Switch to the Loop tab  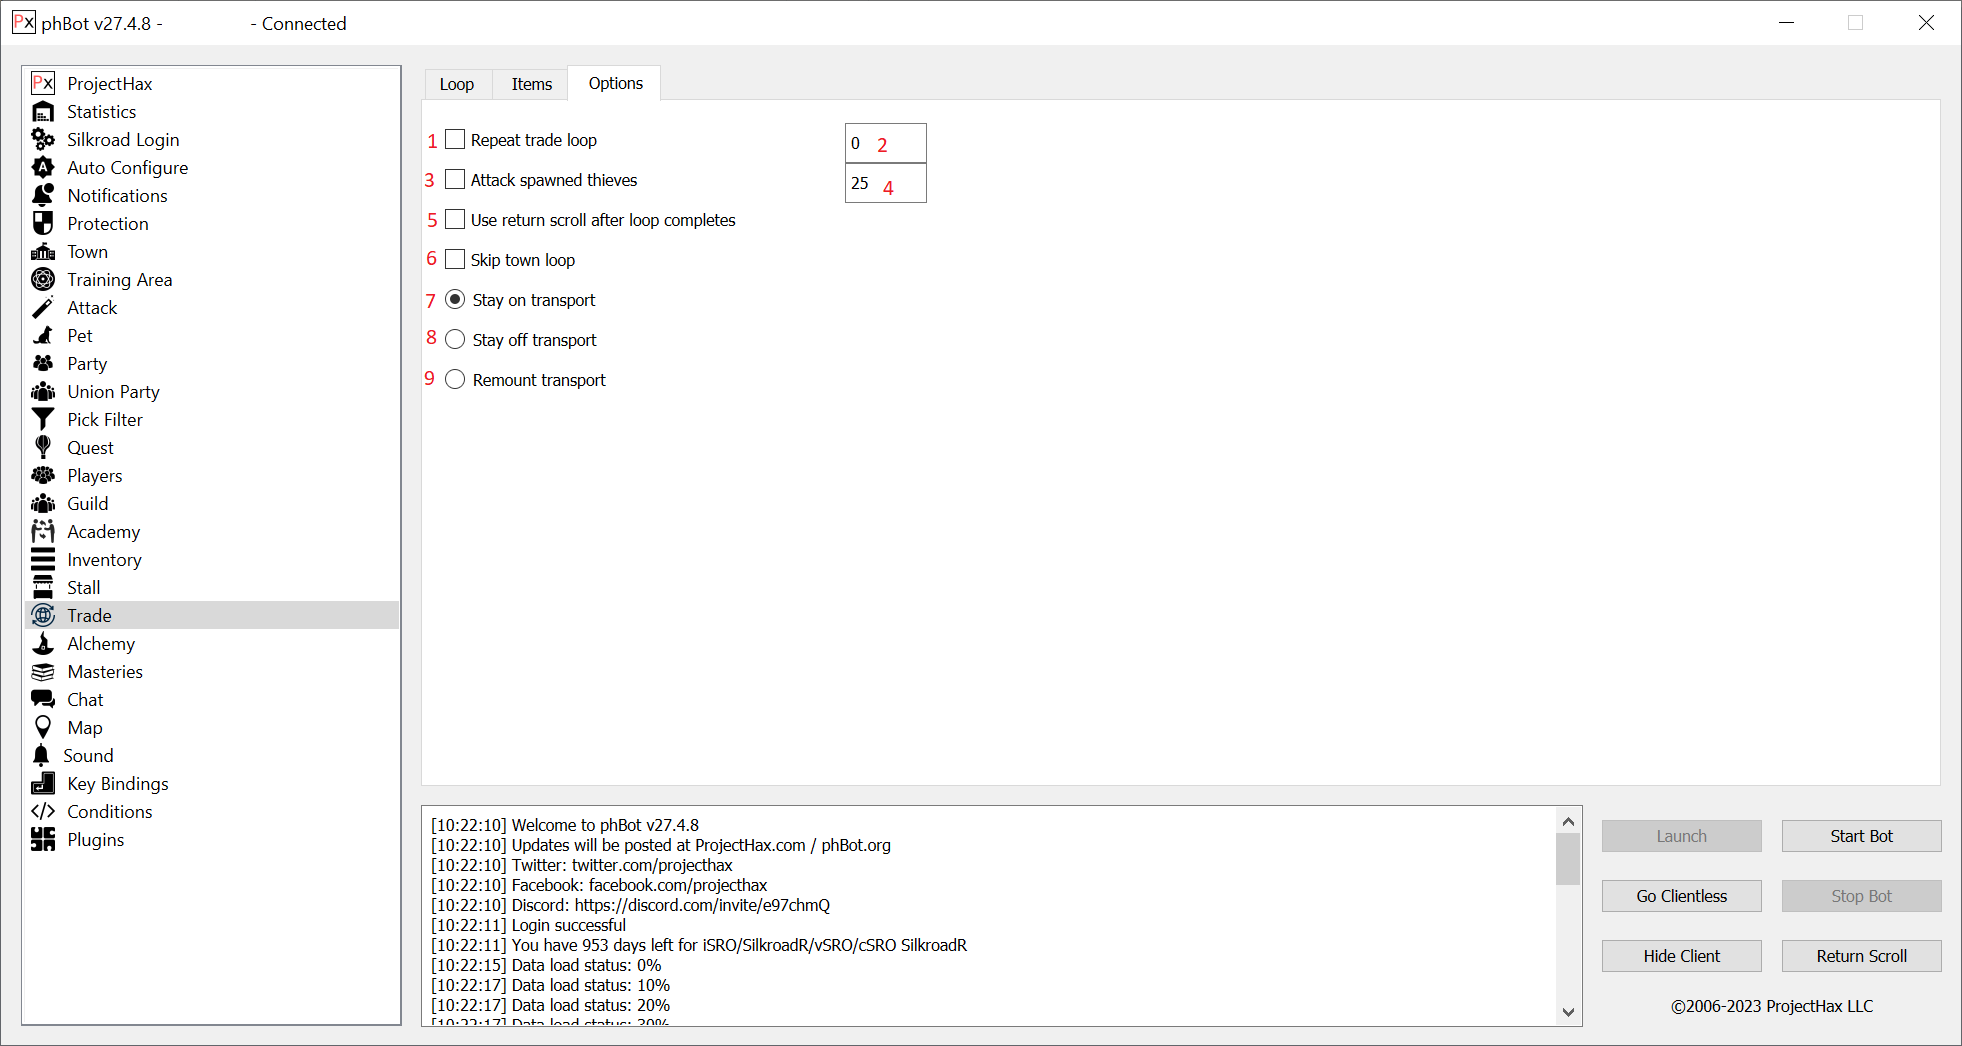tap(457, 84)
